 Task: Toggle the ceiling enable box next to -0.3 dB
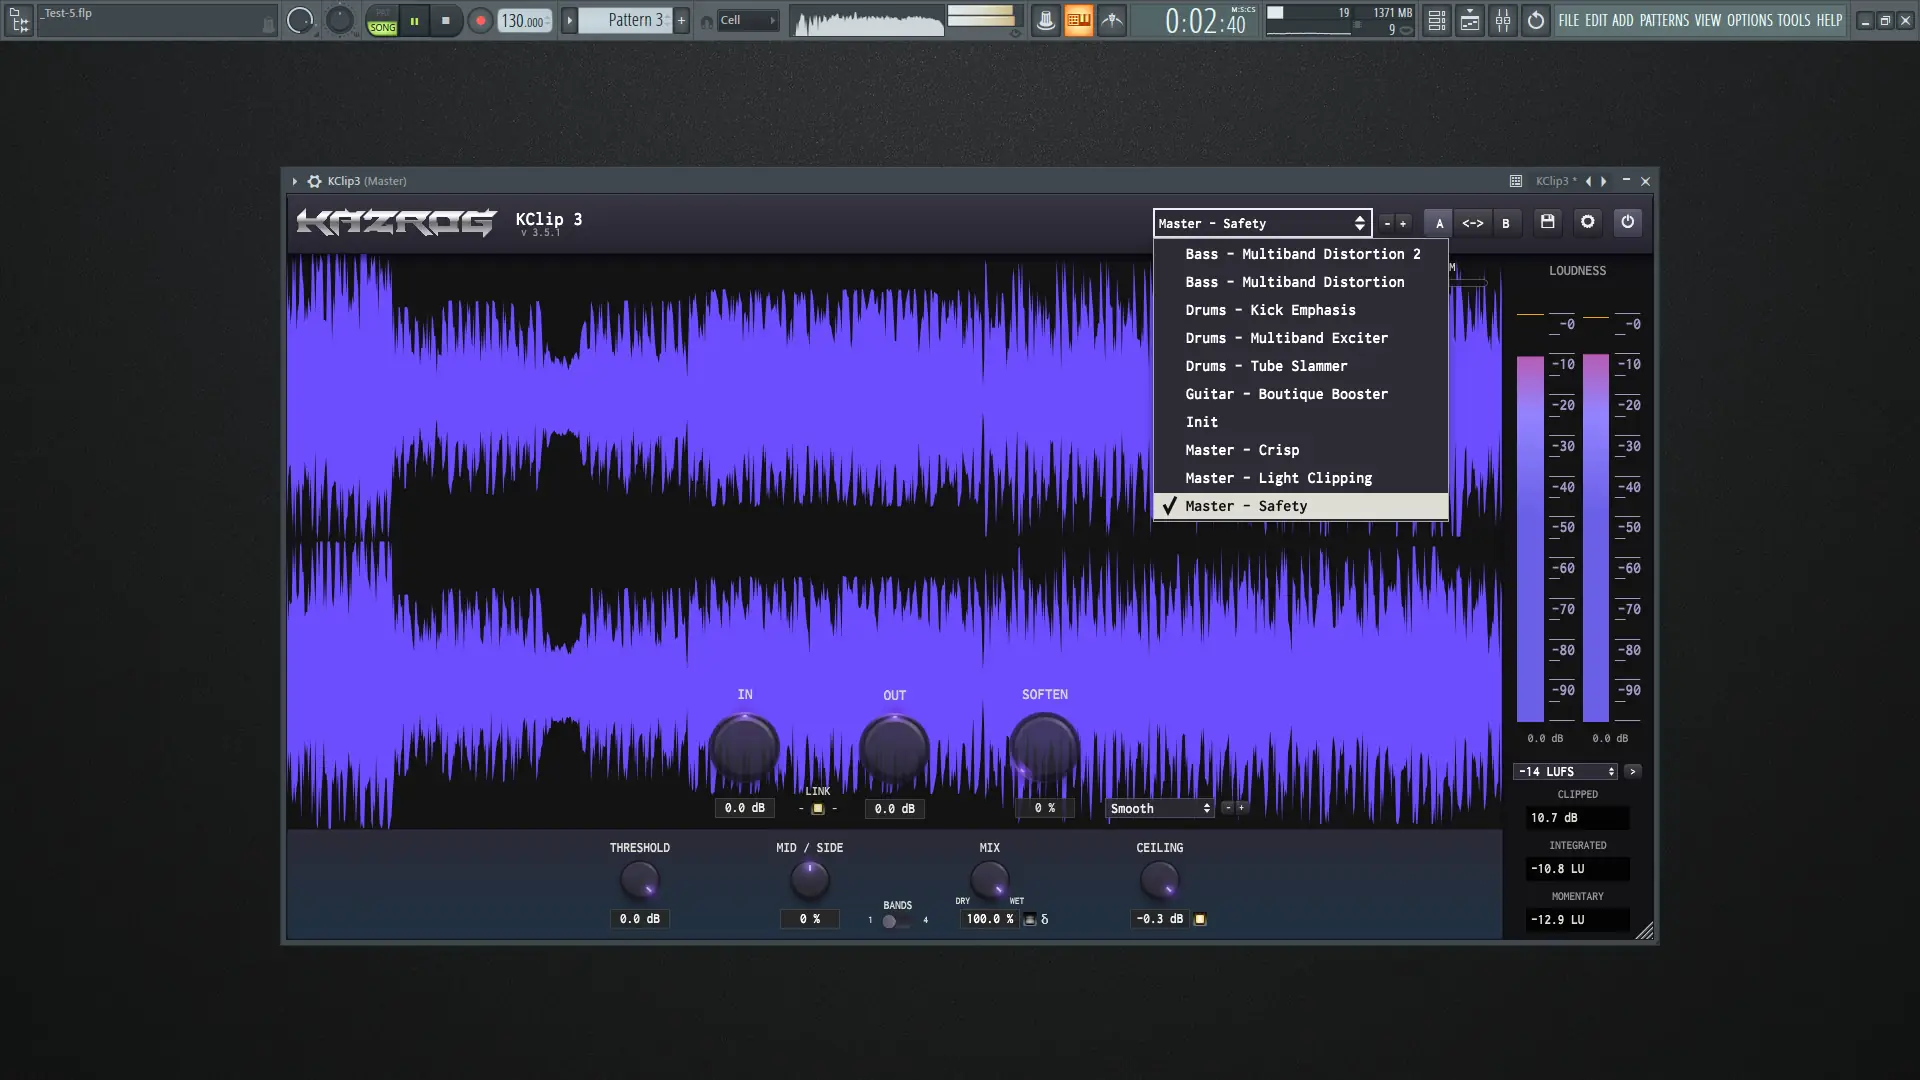click(x=1199, y=919)
